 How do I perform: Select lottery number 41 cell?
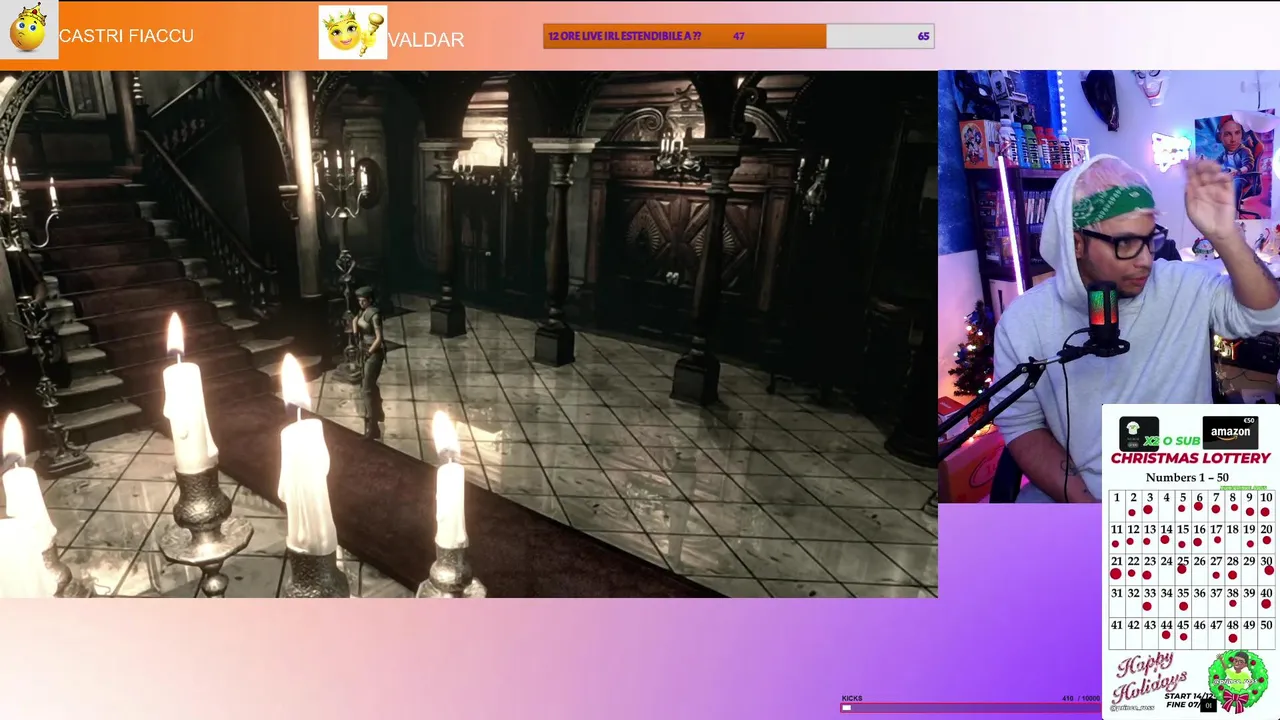pos(1116,634)
